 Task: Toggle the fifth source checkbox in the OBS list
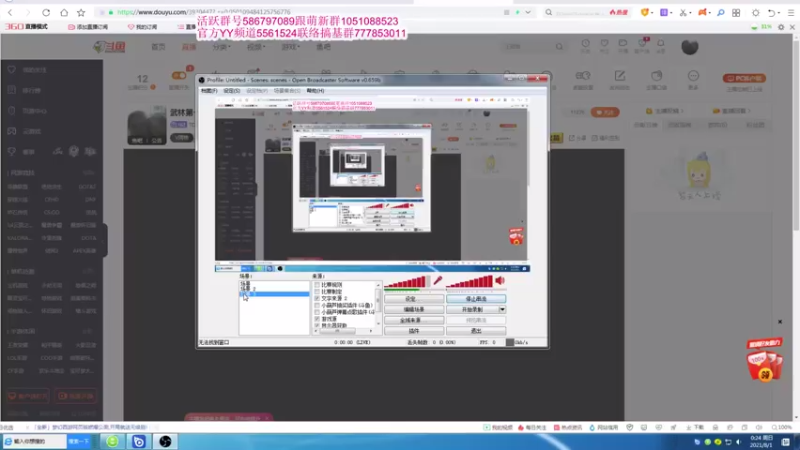pyautogui.click(x=317, y=312)
